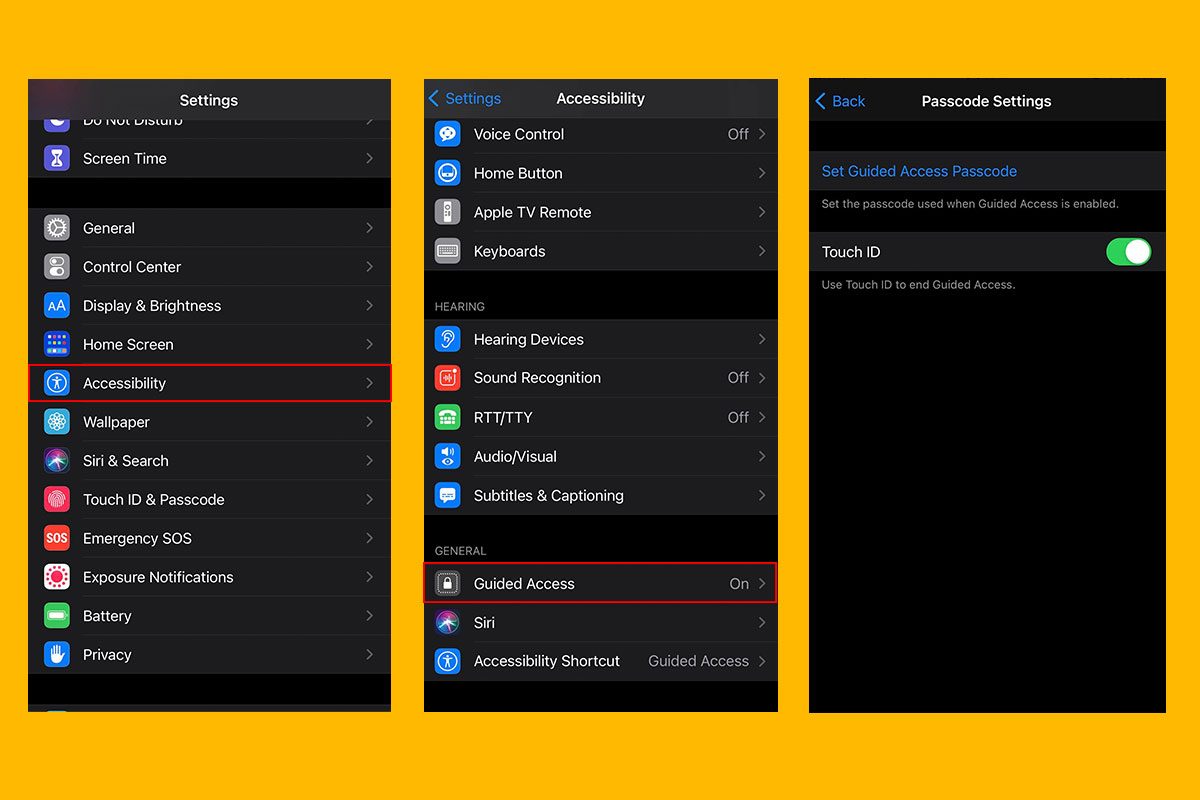Select Exposure Notifications label
The width and height of the screenshot is (1200, 800).
tap(158, 577)
